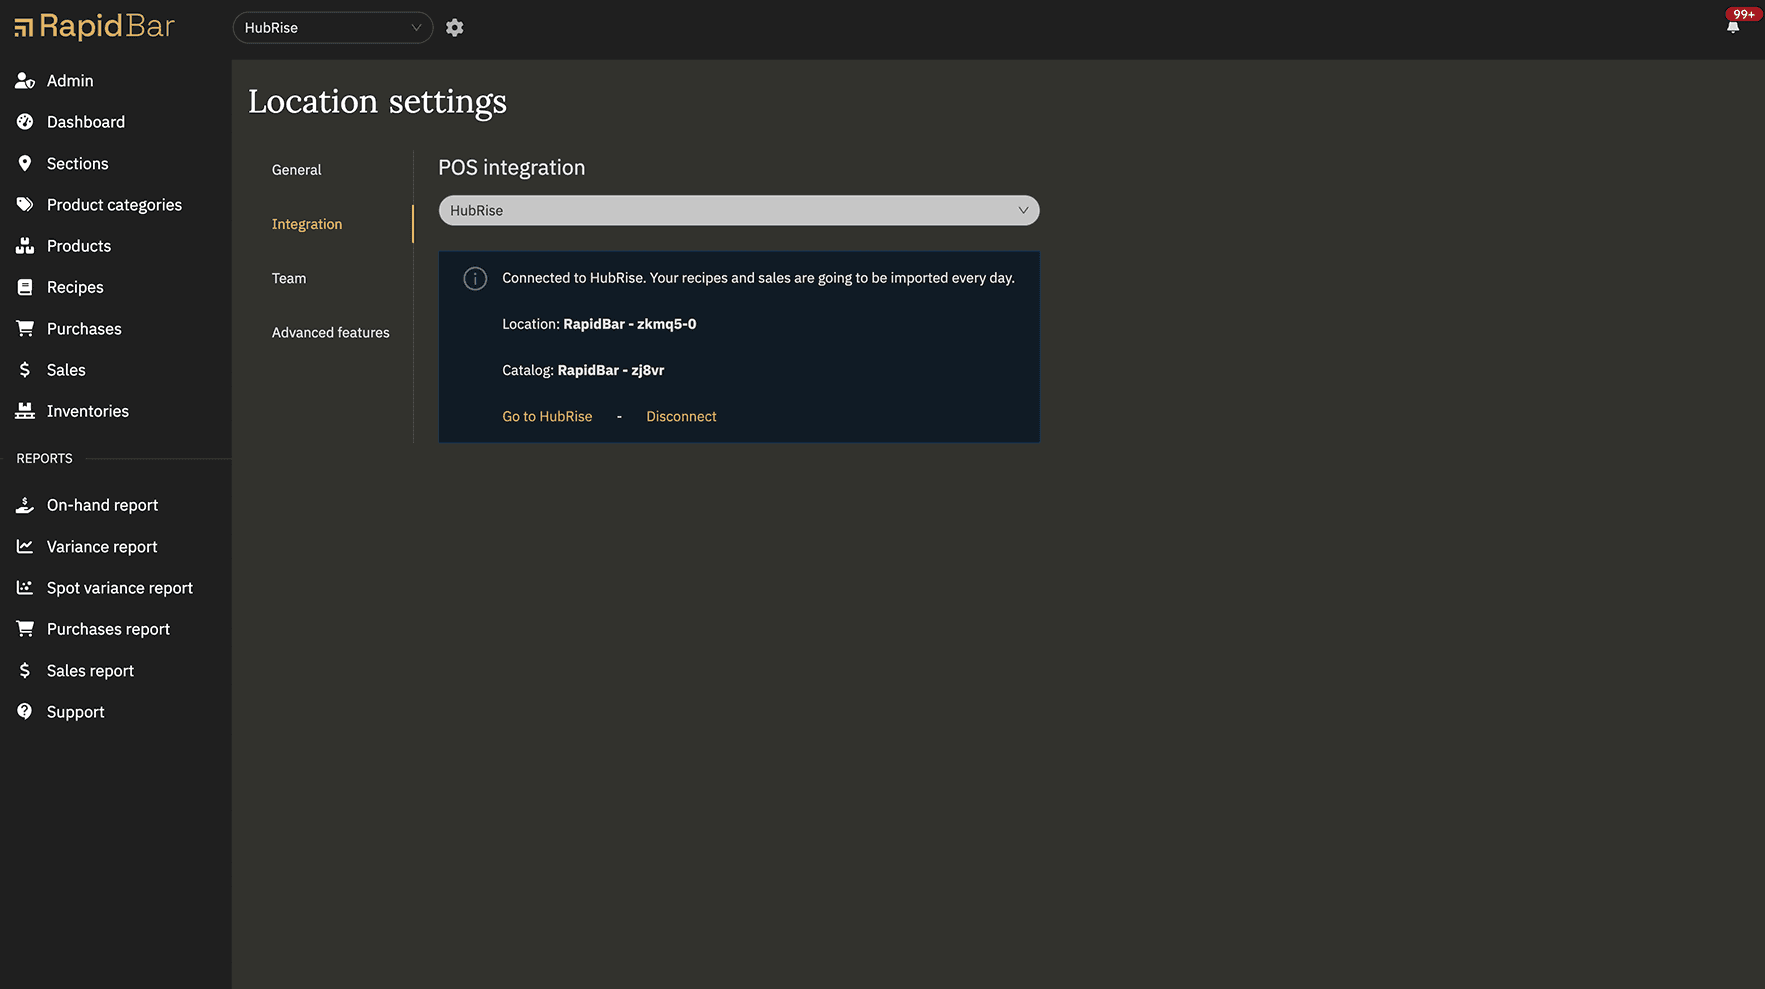
Task: Select the Integration settings tab
Action: (x=307, y=224)
